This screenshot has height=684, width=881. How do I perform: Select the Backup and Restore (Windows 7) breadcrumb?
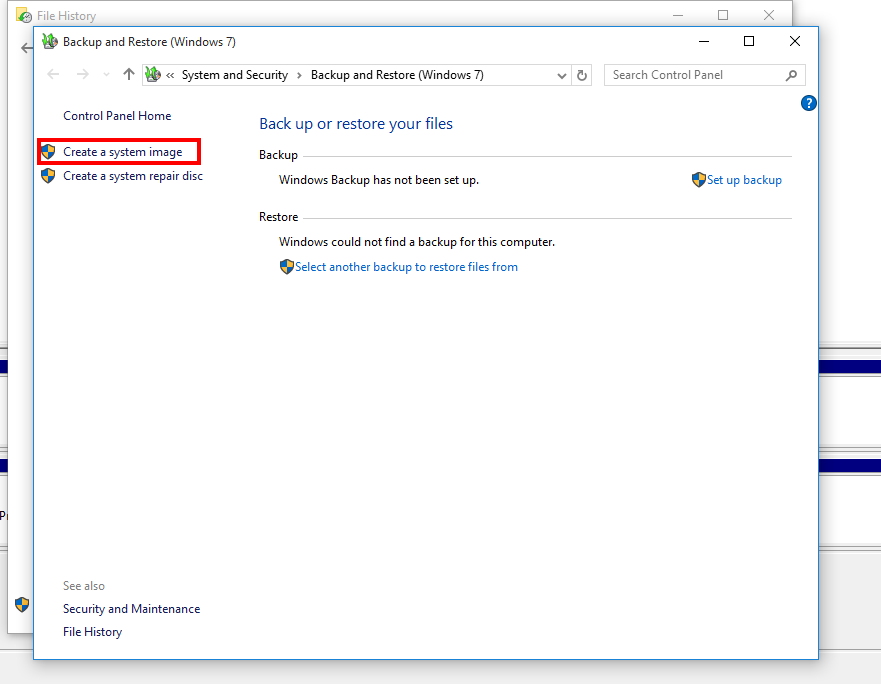(x=397, y=75)
